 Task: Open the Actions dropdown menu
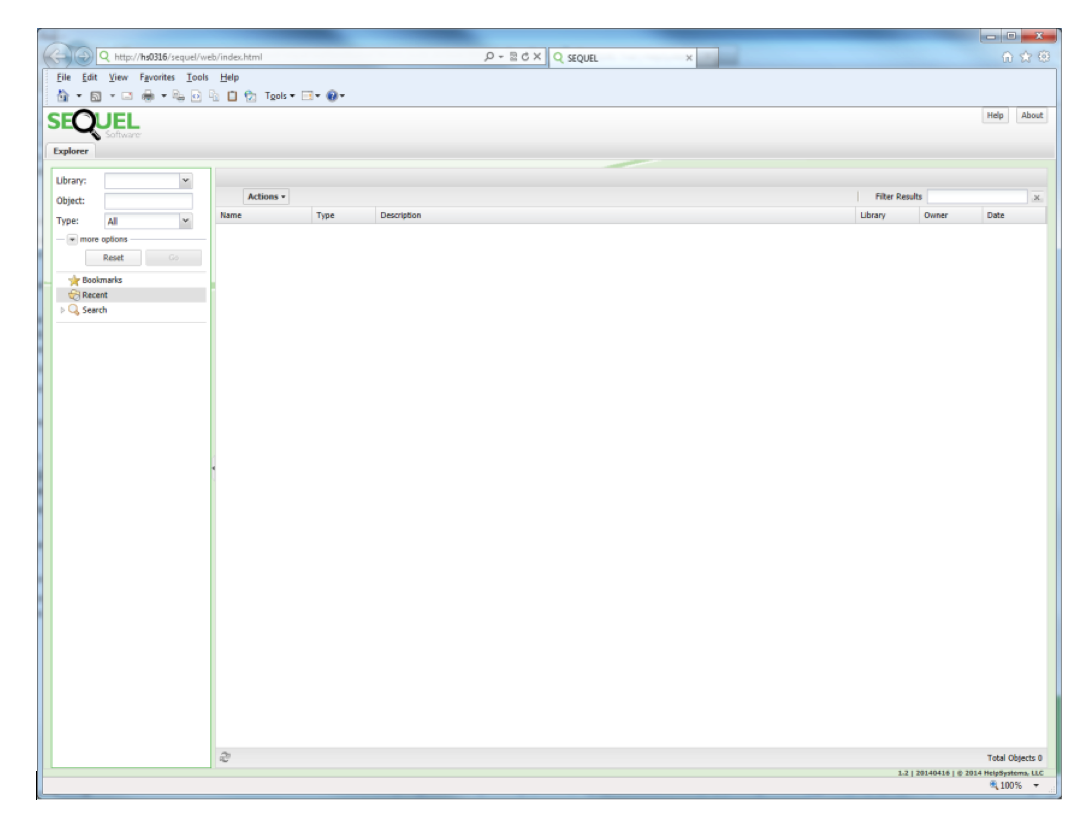point(266,197)
